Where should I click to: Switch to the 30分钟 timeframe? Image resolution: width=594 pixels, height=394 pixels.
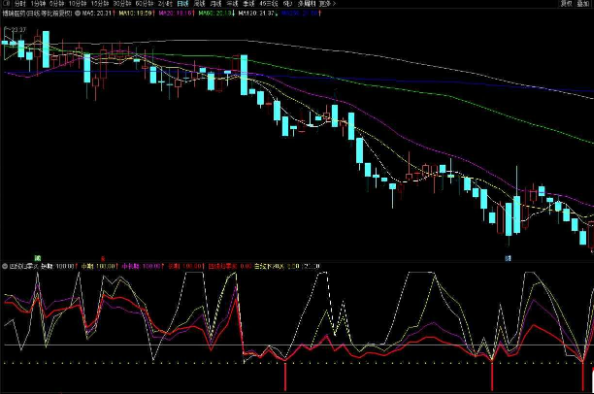coord(122,4)
